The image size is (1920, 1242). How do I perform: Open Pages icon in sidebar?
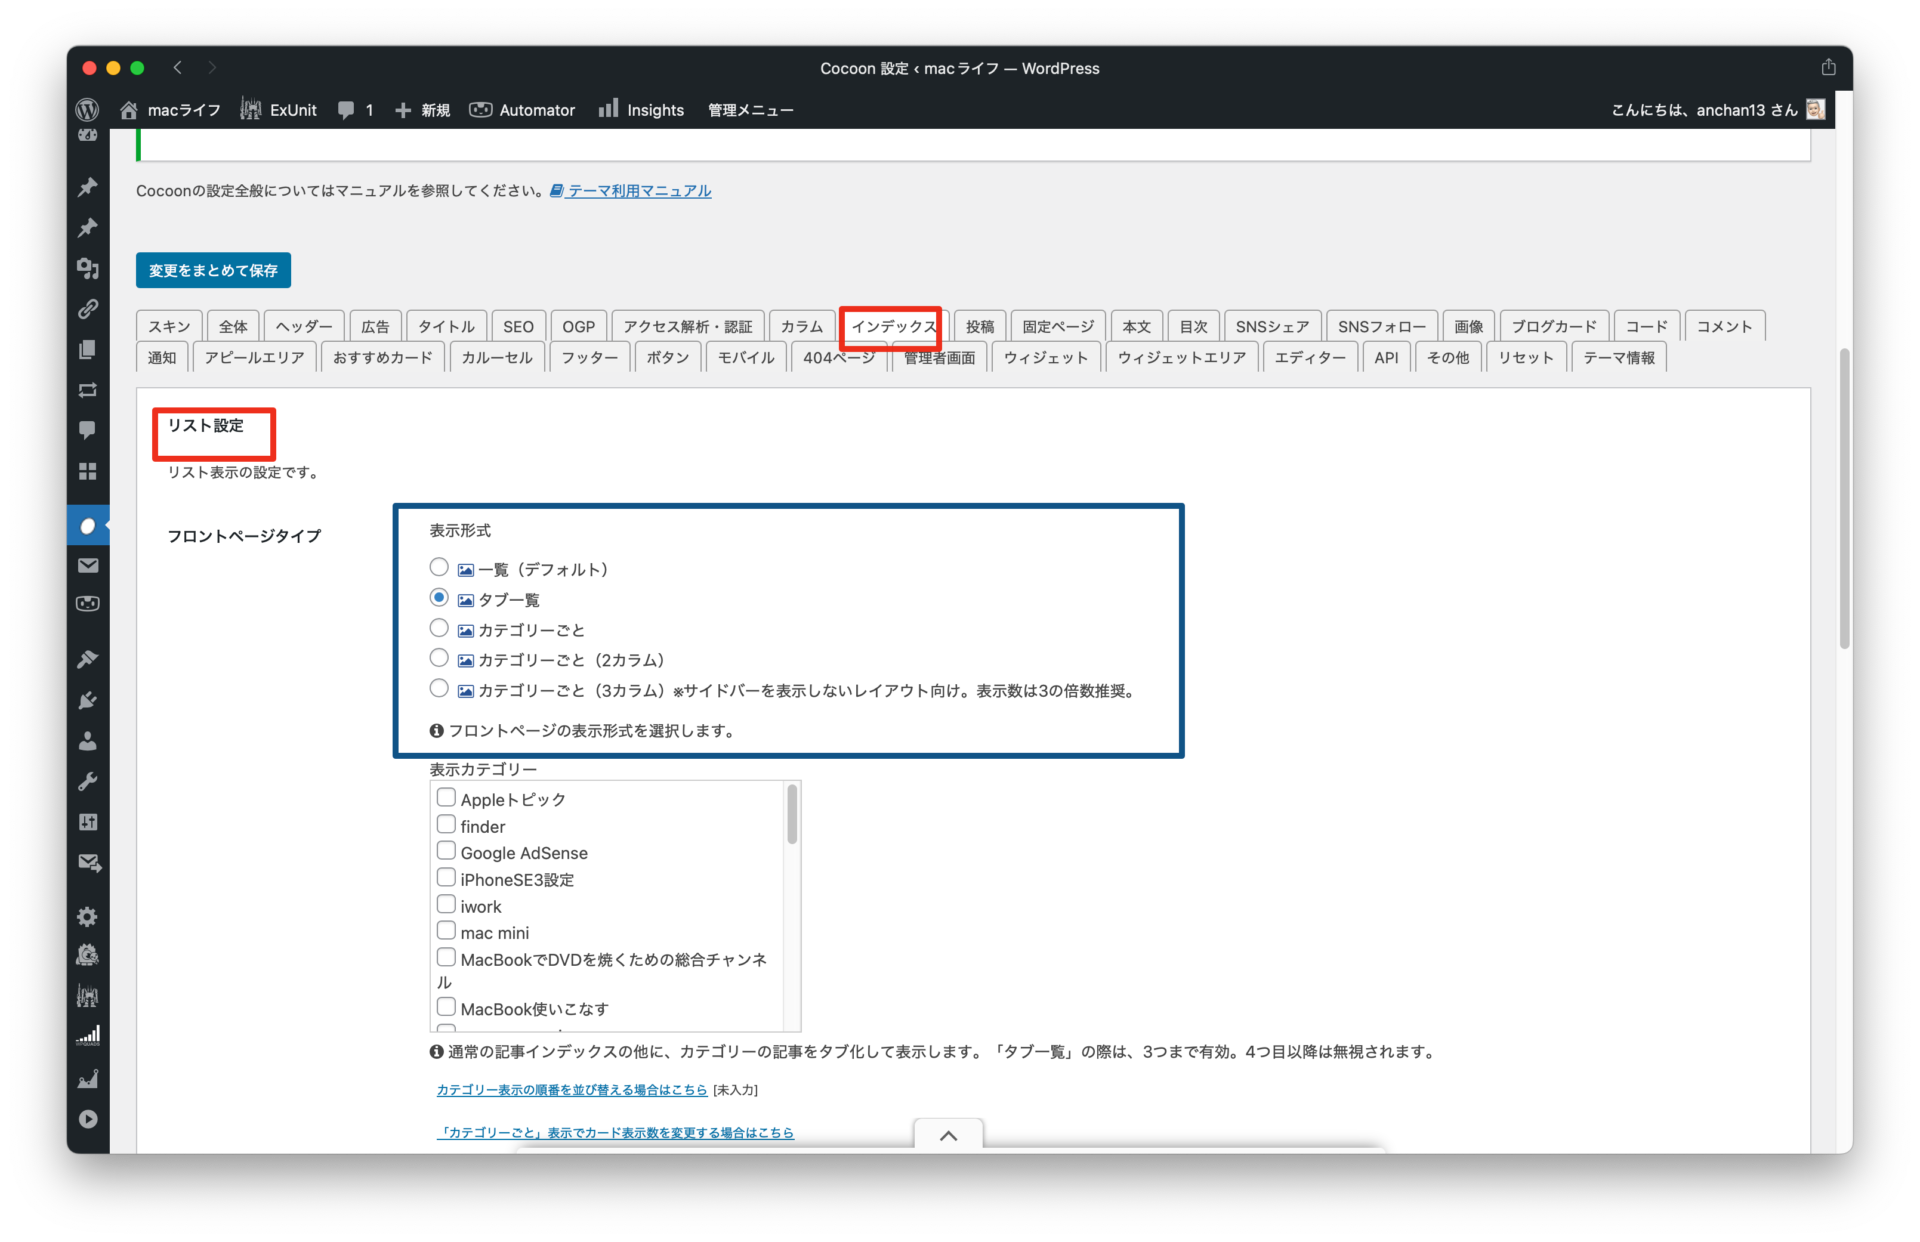(88, 349)
